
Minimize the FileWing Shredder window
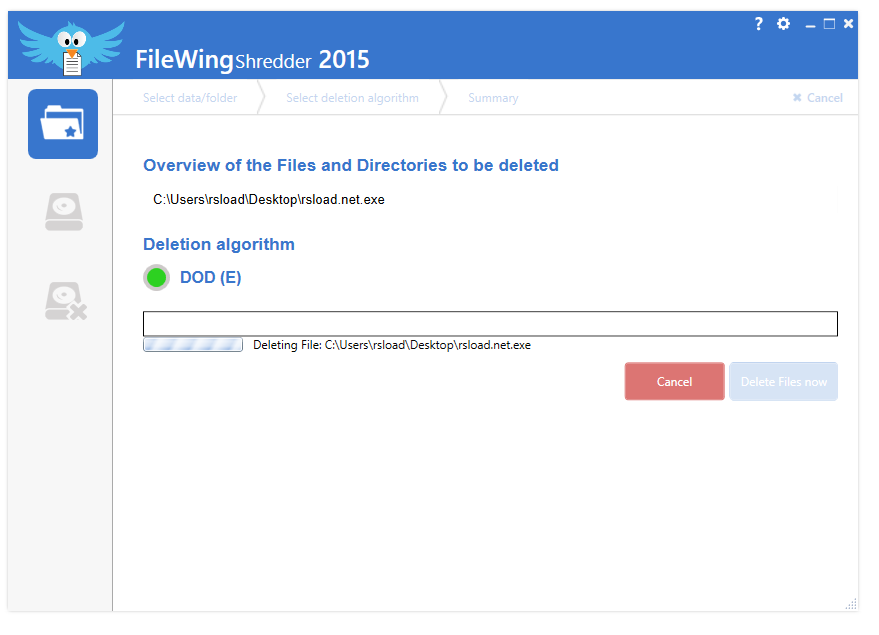point(810,25)
